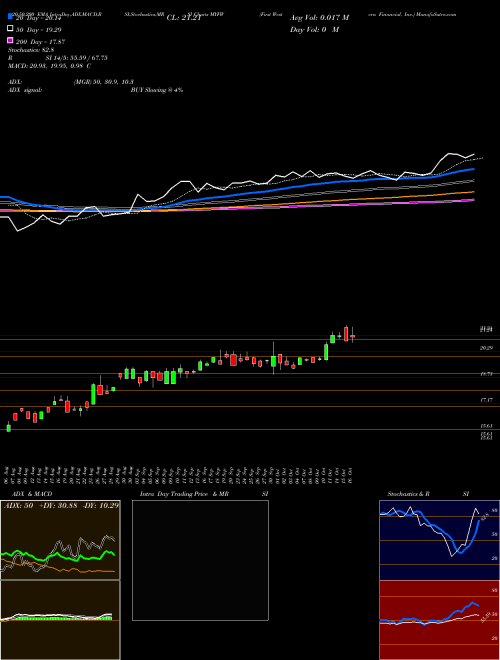Click the 'Stochastics & R' panel heading
The height and width of the screenshot is (660, 500).
click(409, 494)
